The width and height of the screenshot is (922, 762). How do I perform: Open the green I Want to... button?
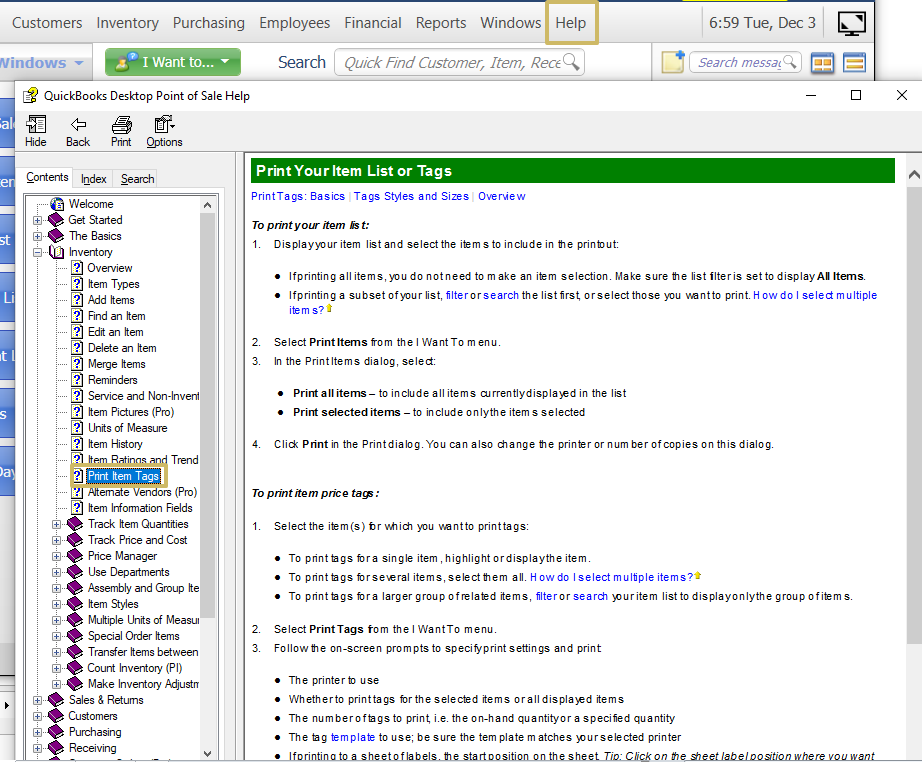pyautogui.click(x=172, y=61)
